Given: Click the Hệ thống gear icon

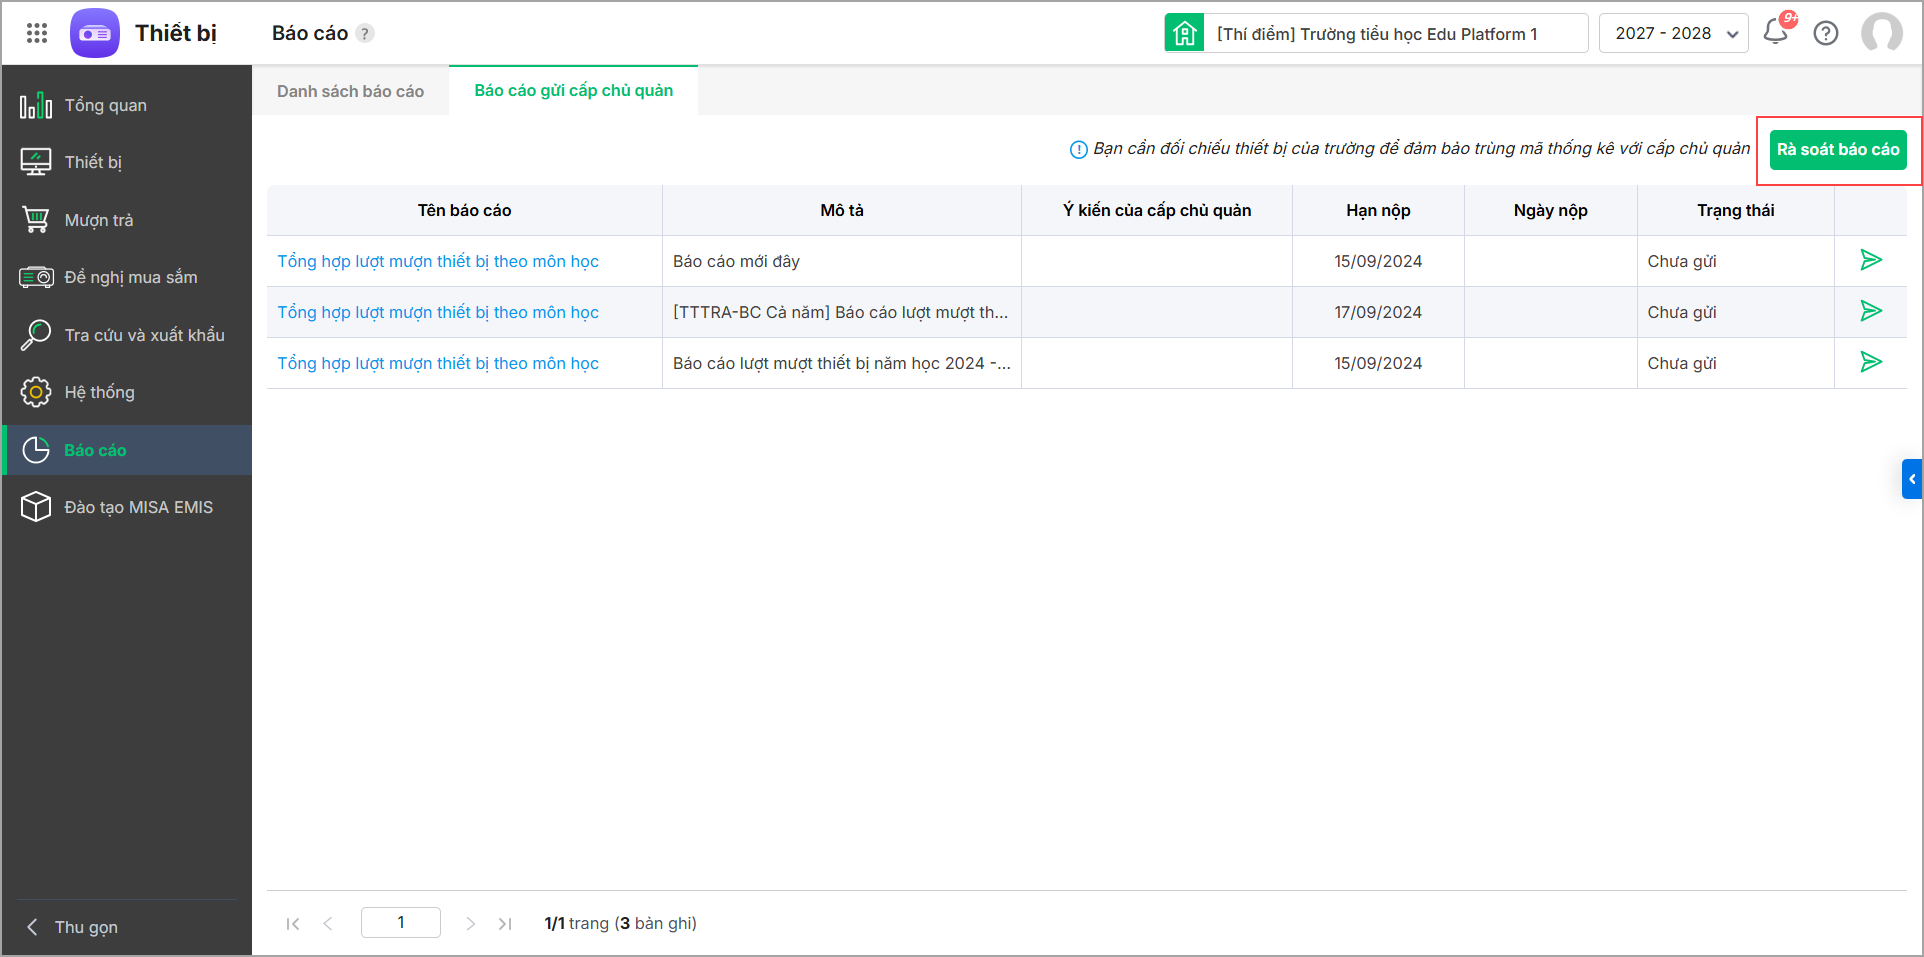Looking at the screenshot, I should 36,392.
